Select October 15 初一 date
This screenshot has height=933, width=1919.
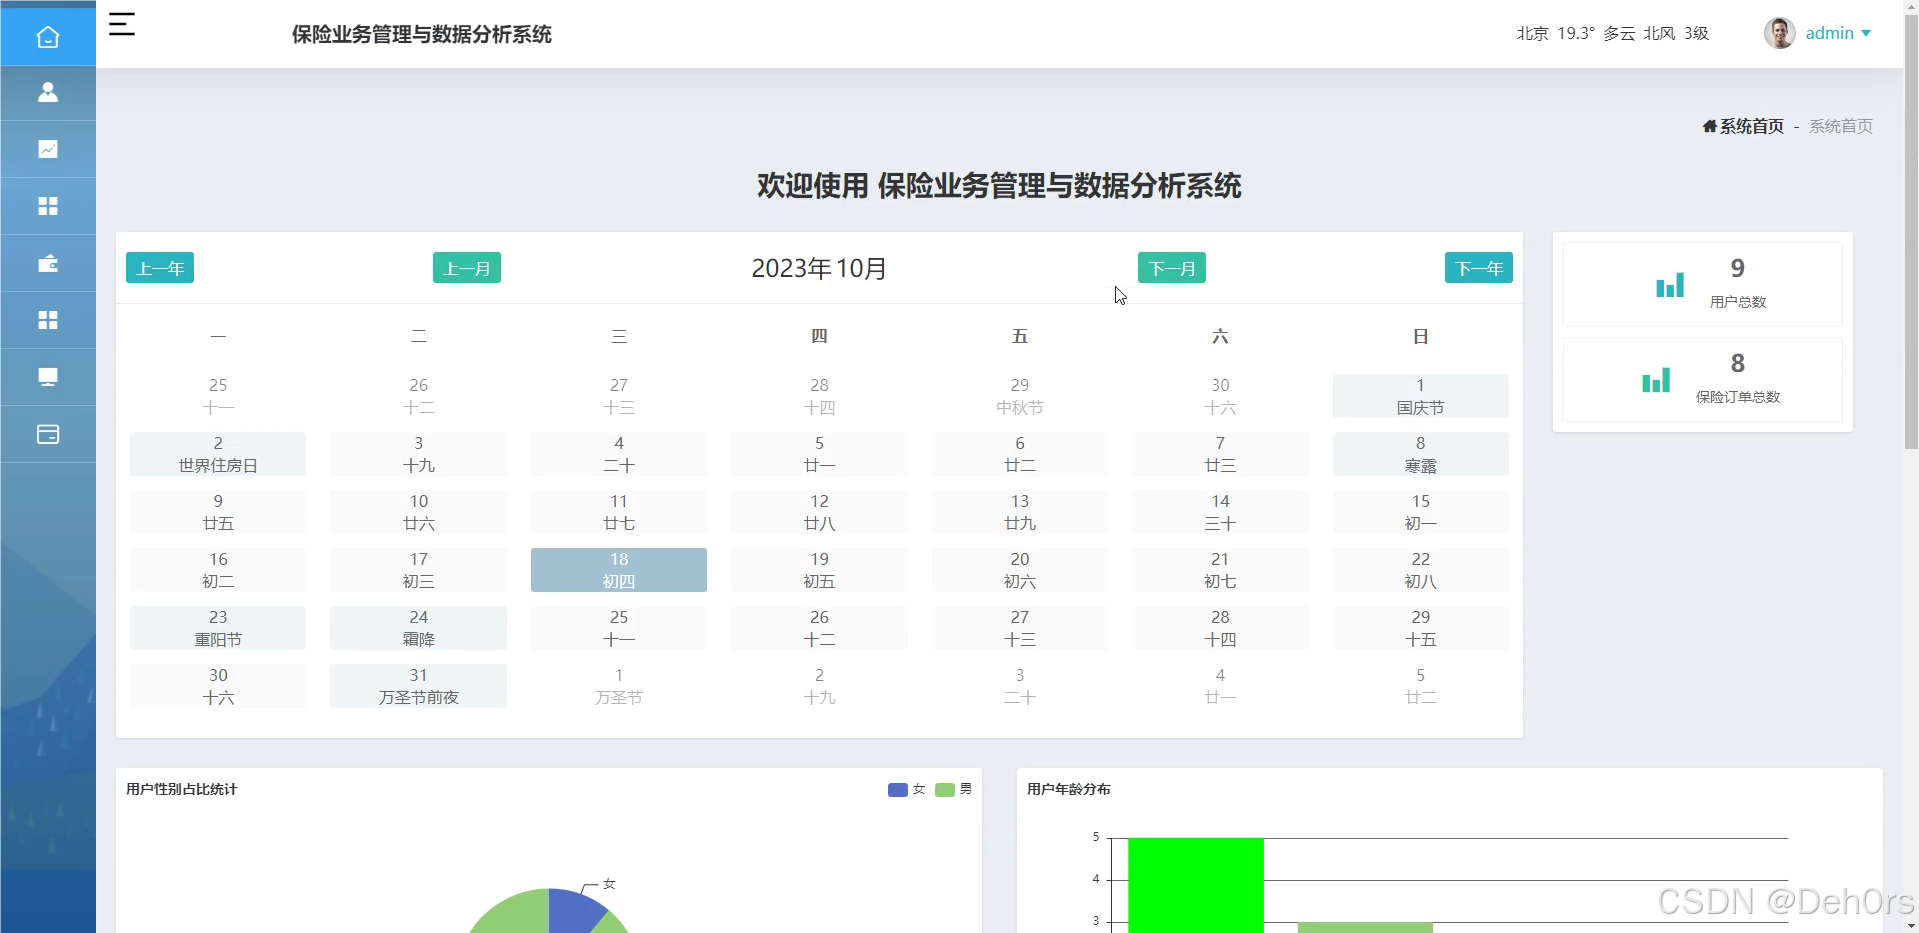[1420, 512]
